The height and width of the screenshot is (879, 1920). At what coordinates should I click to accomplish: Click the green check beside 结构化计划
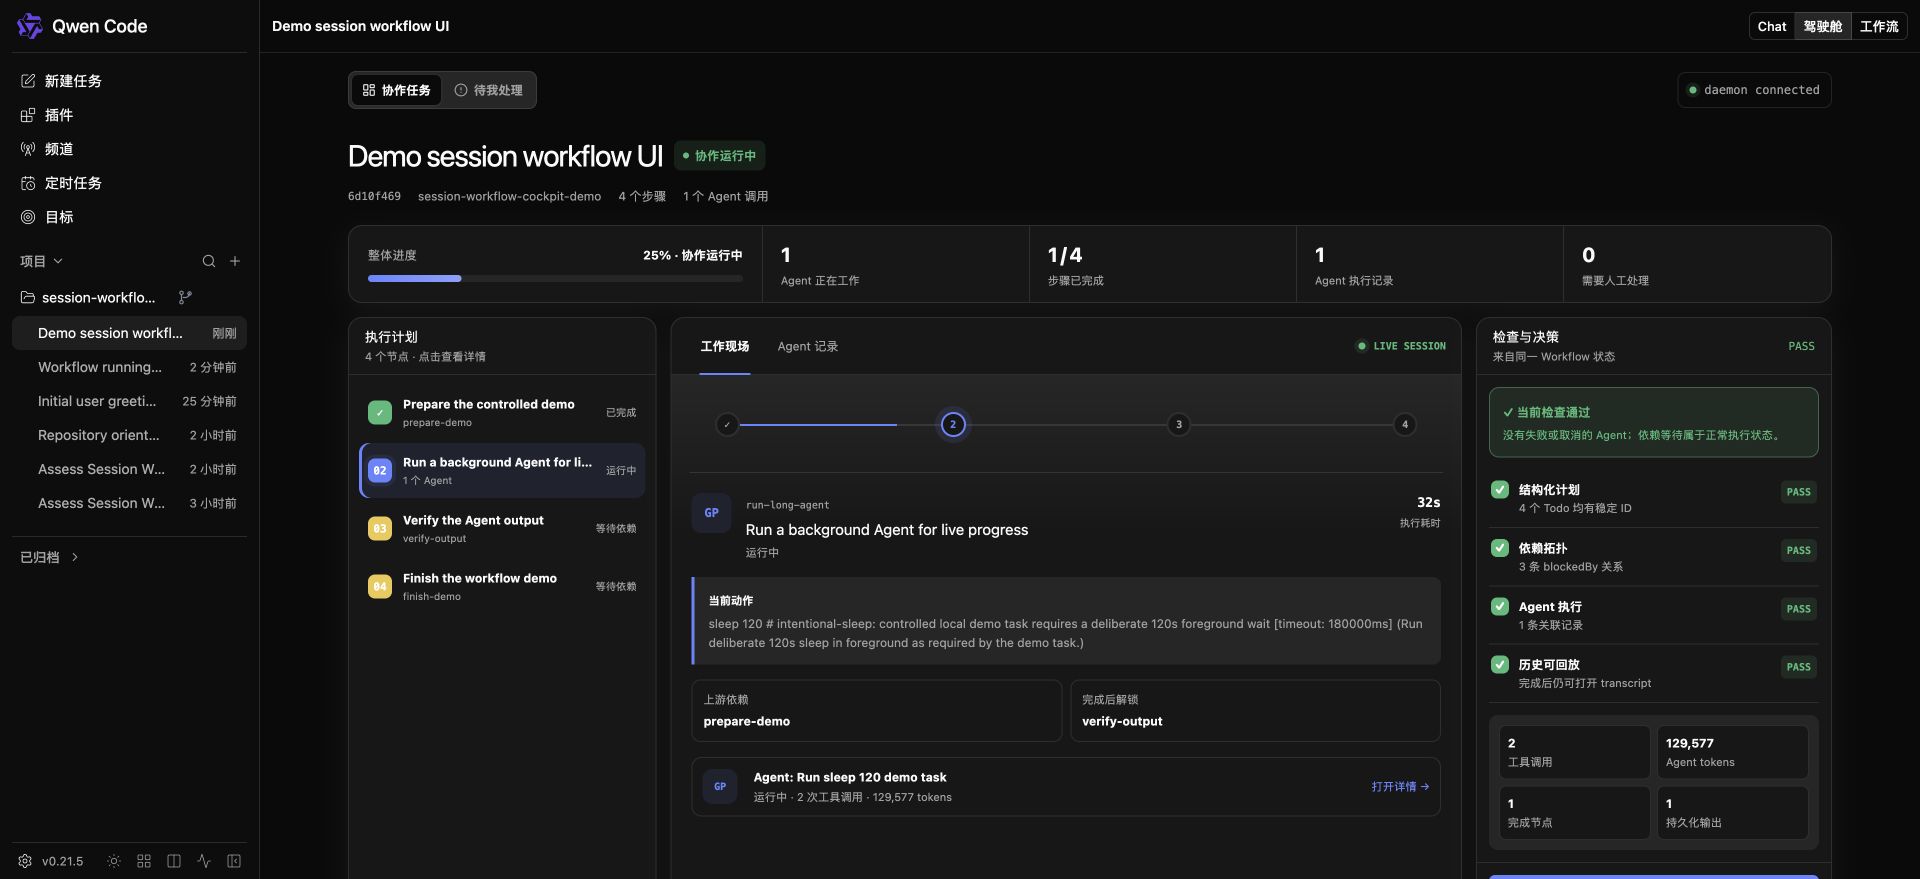coord(1500,489)
